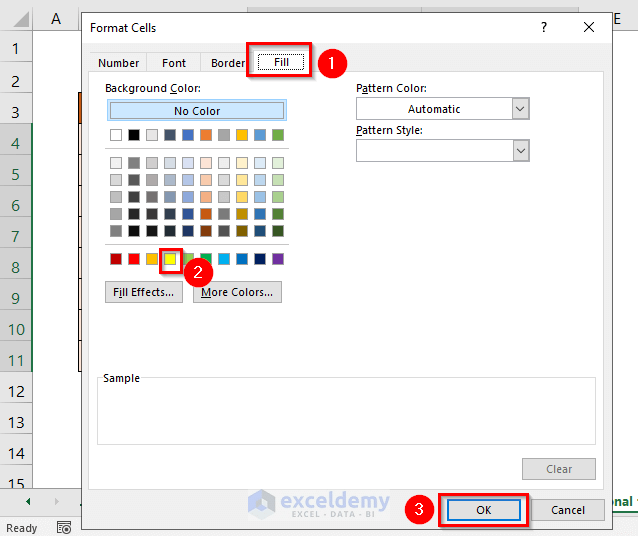Open the Font tab
Image resolution: width=638 pixels, height=536 pixels.
pyautogui.click(x=174, y=63)
